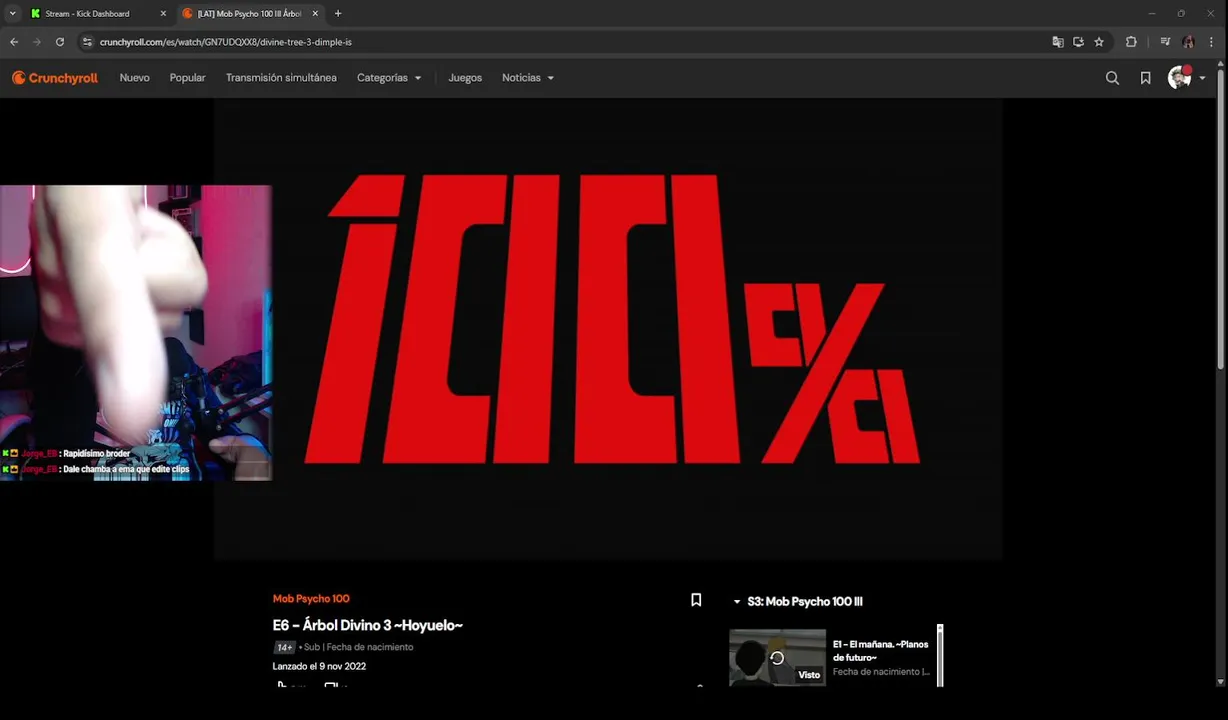Image resolution: width=1228 pixels, height=720 pixels.
Task: Replay icon on the E1 thumbnail
Action: tap(777, 658)
